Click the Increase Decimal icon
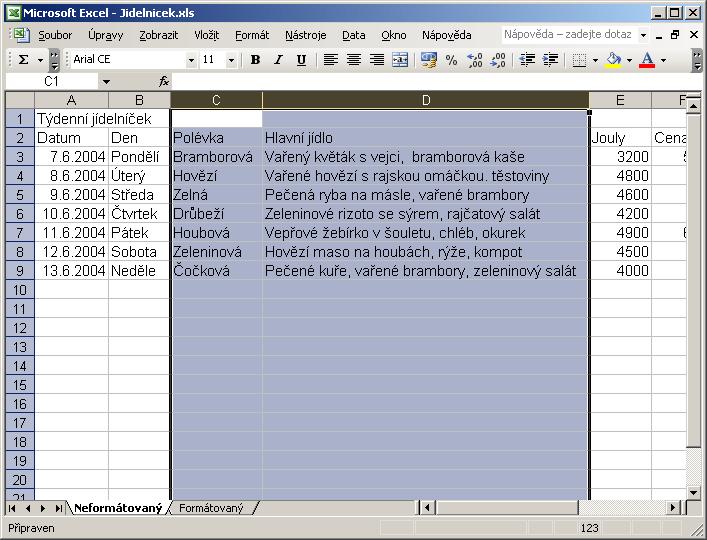 474,59
